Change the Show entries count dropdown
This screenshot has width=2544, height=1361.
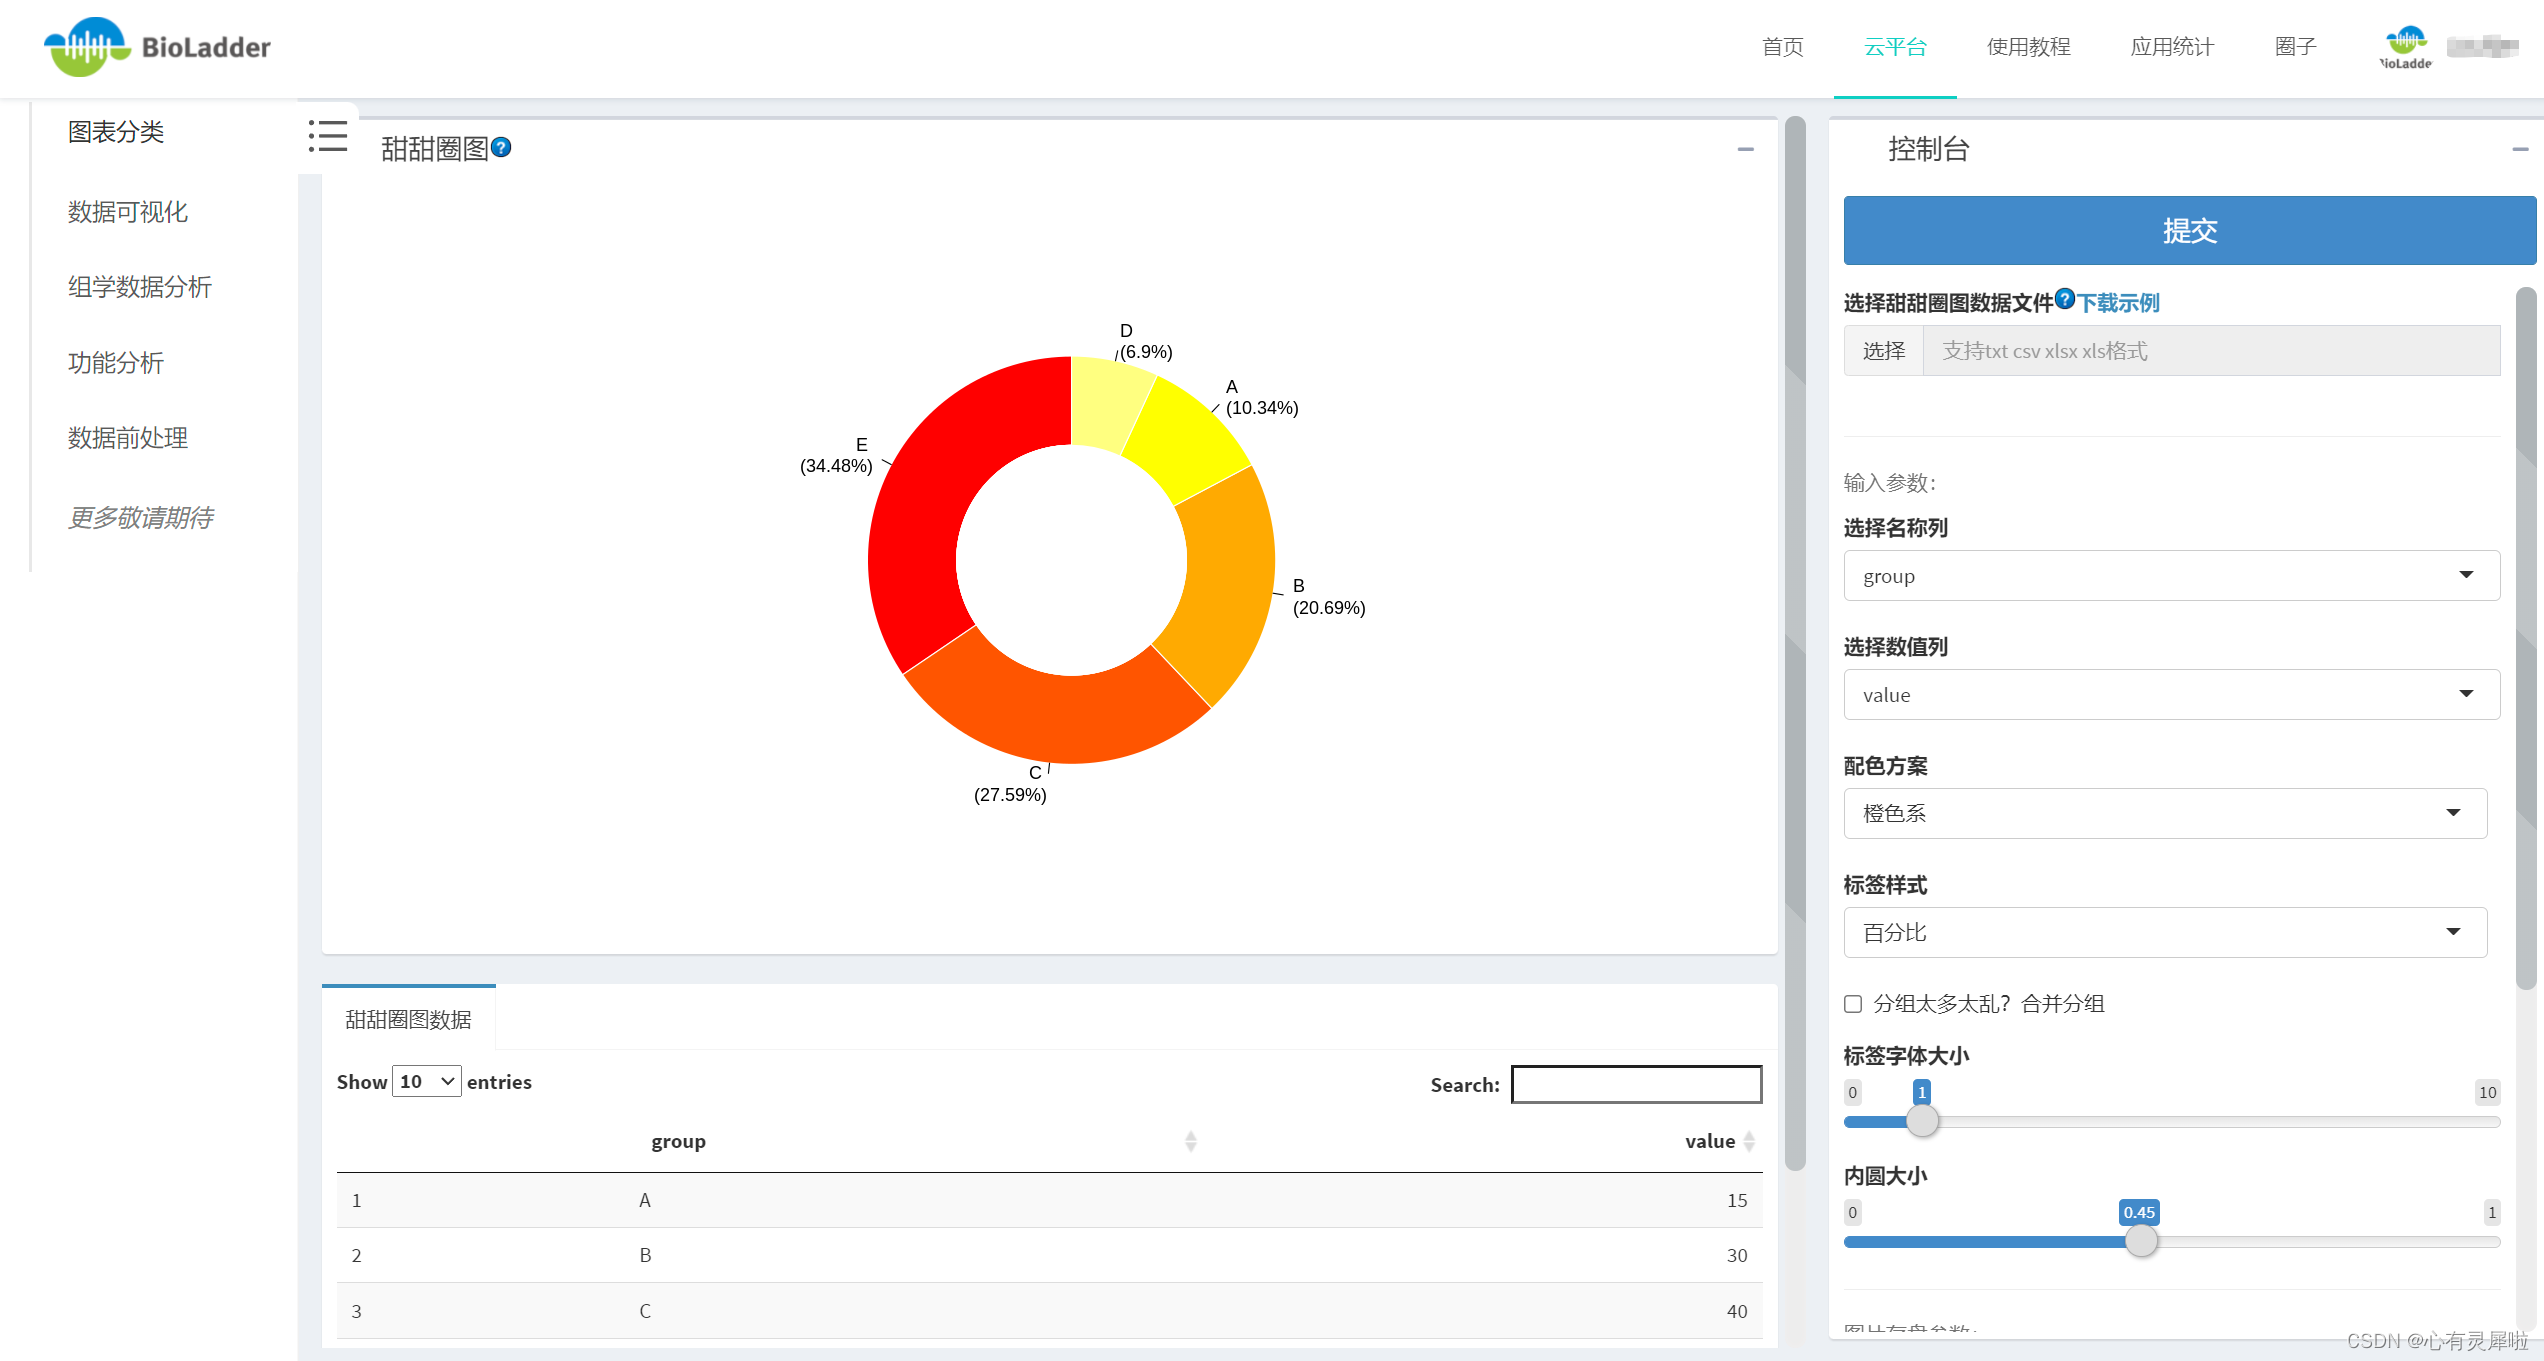427,1082
